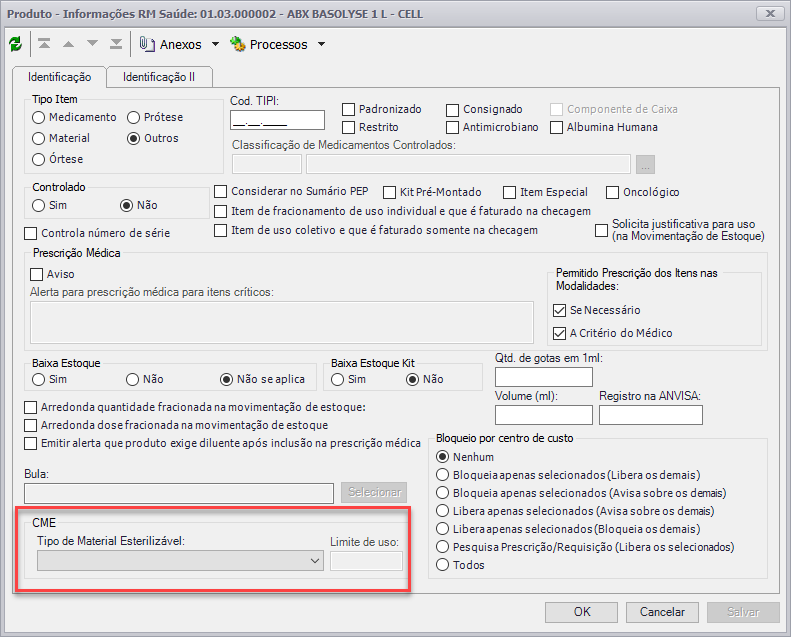The width and height of the screenshot is (791, 637).
Task: Switch to Identificação tab
Action: tap(60, 77)
